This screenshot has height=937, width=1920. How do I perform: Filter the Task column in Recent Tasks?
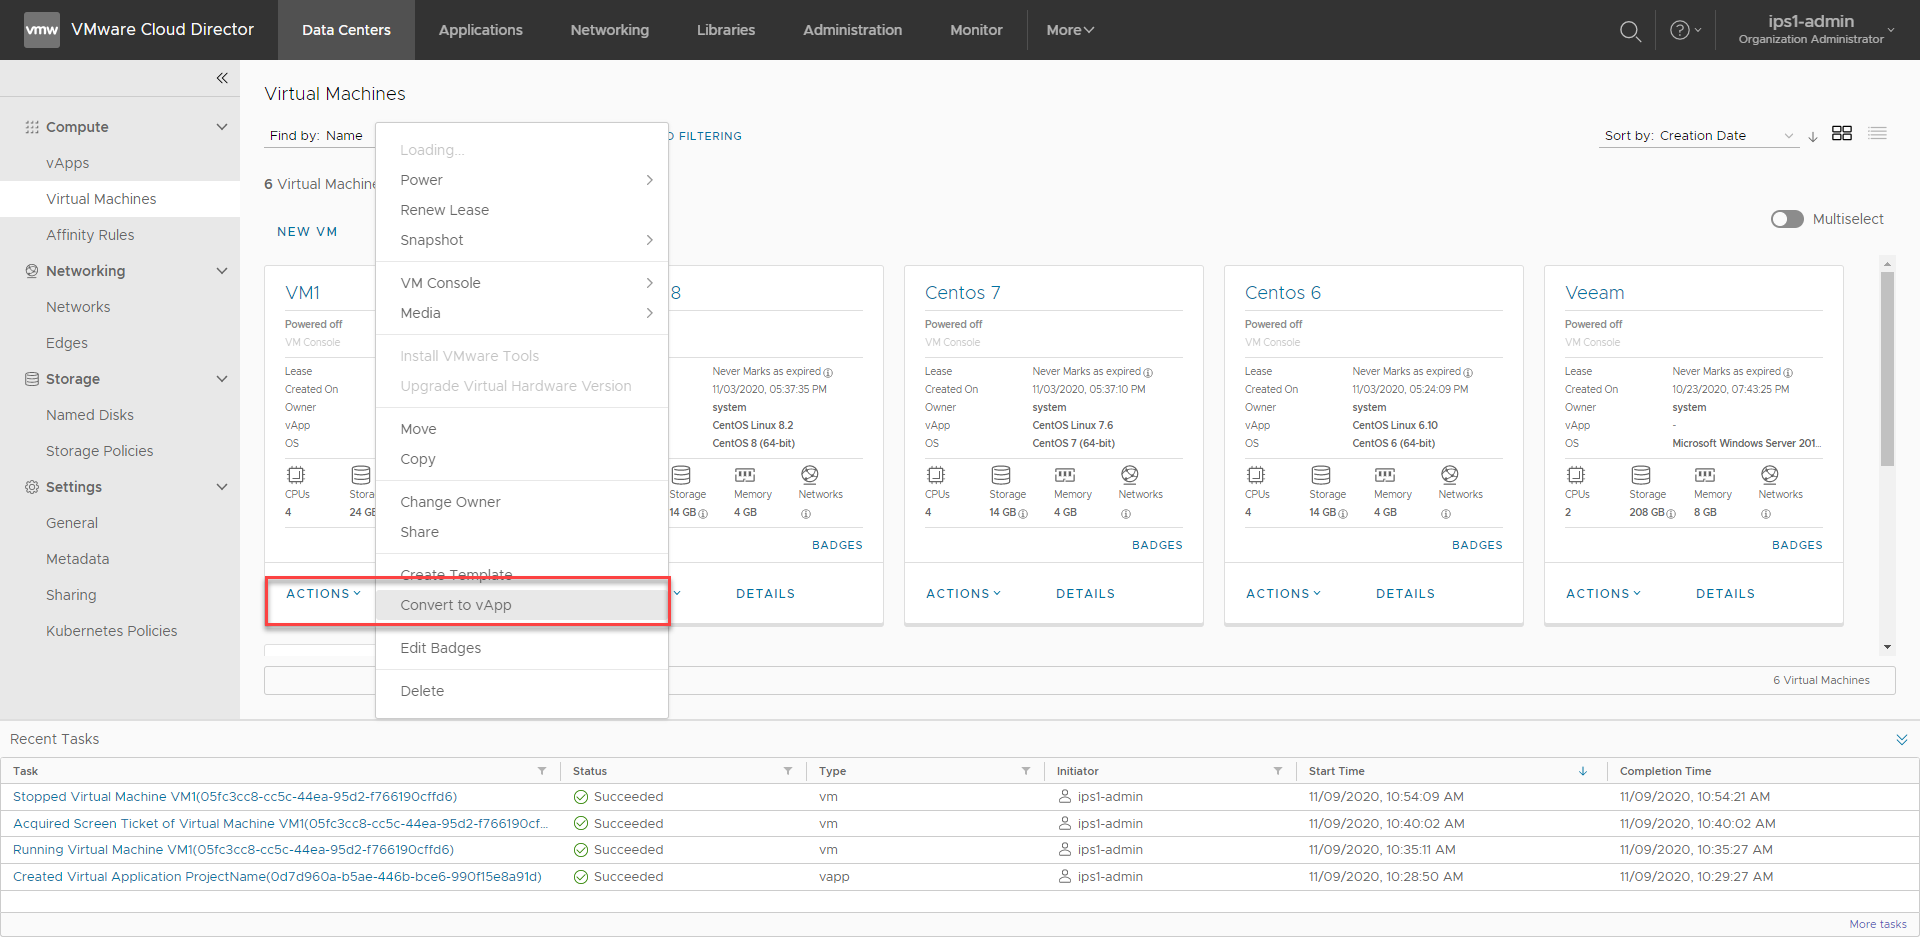[542, 771]
